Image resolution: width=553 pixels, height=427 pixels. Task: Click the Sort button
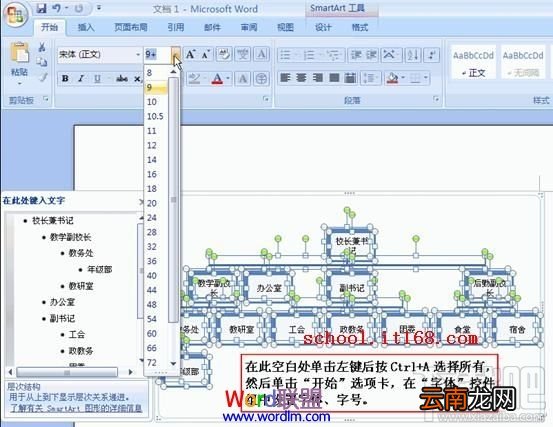pyautogui.click(x=412, y=55)
